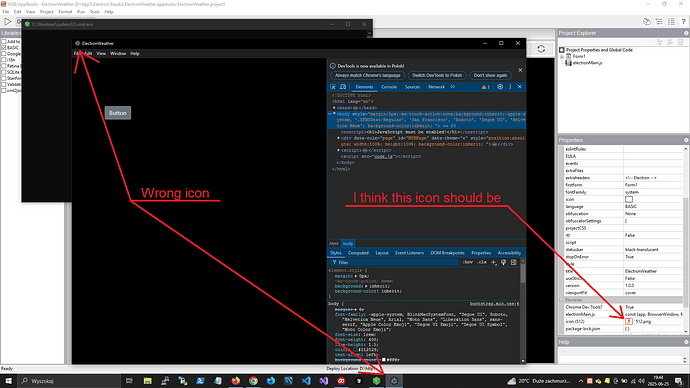This screenshot has height=388, width=690.
Task: Click the gray Button in the app
Action: pos(117,113)
